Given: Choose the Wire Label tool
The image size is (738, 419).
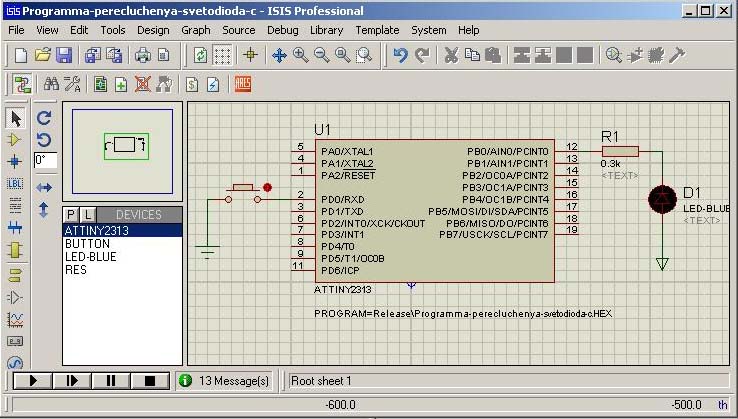Looking at the screenshot, I should pyautogui.click(x=15, y=183).
